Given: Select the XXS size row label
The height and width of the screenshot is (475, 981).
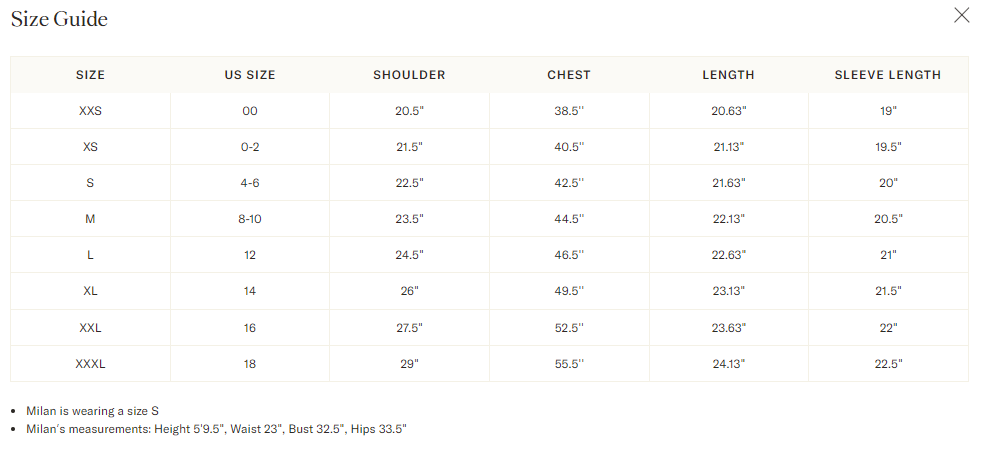Looking at the screenshot, I should click(90, 111).
